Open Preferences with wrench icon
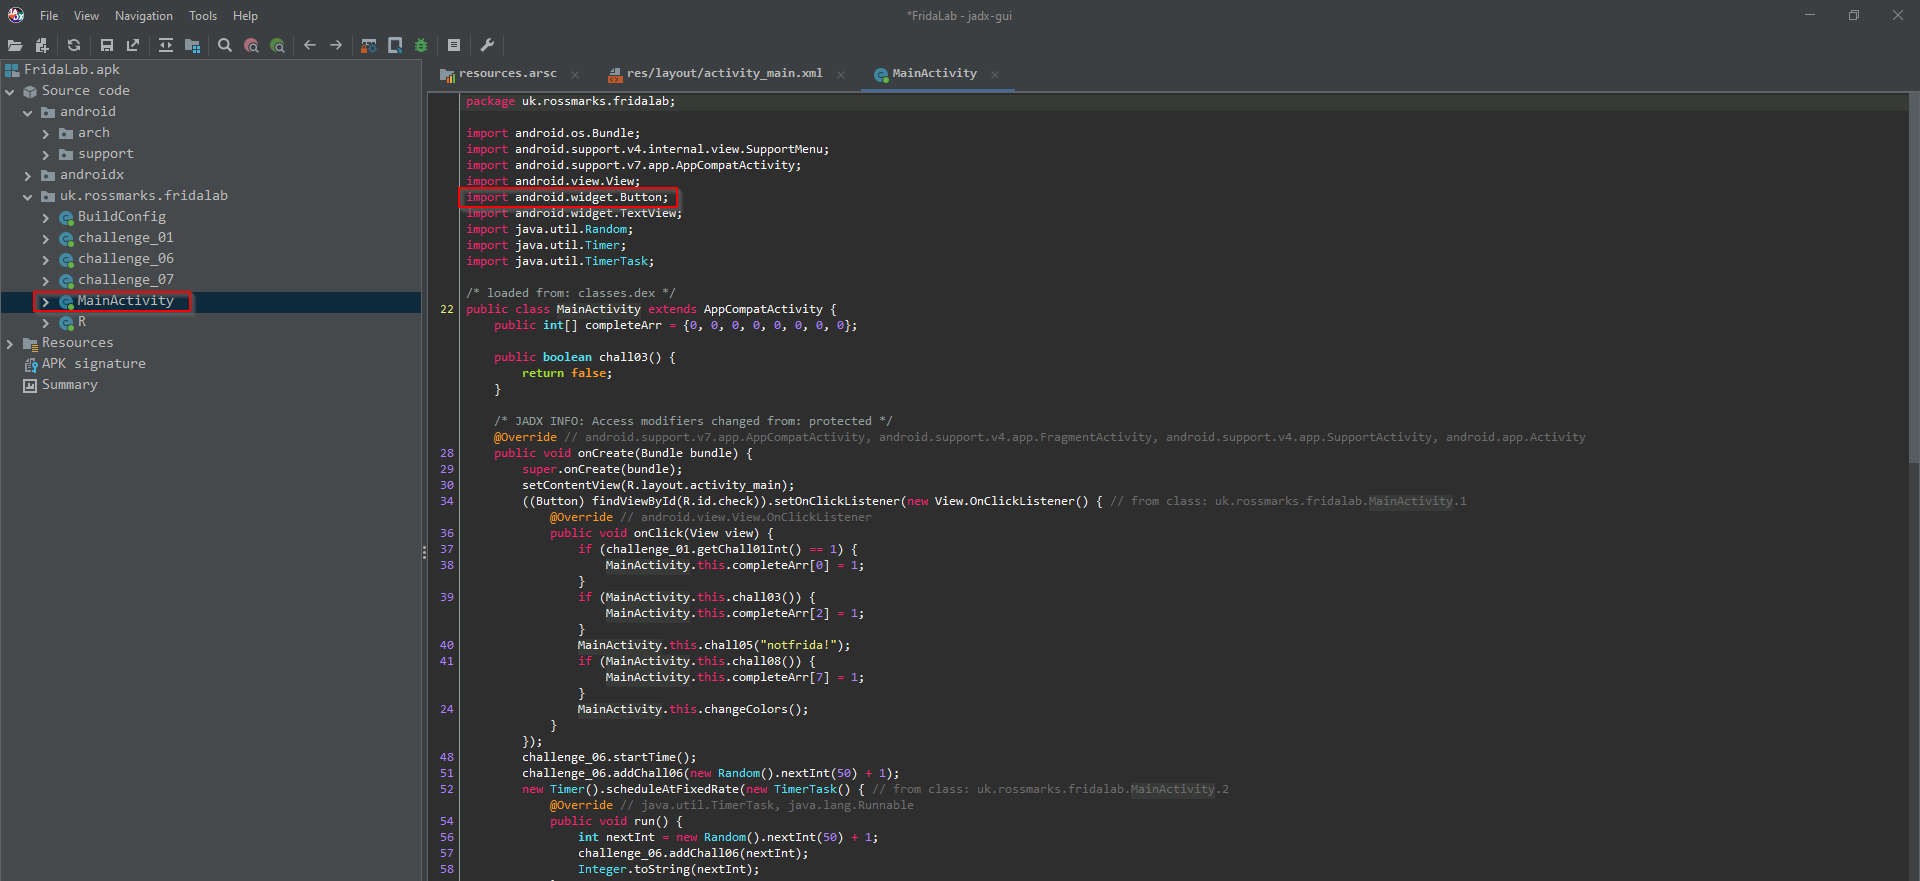This screenshot has height=881, width=1920. tap(487, 45)
